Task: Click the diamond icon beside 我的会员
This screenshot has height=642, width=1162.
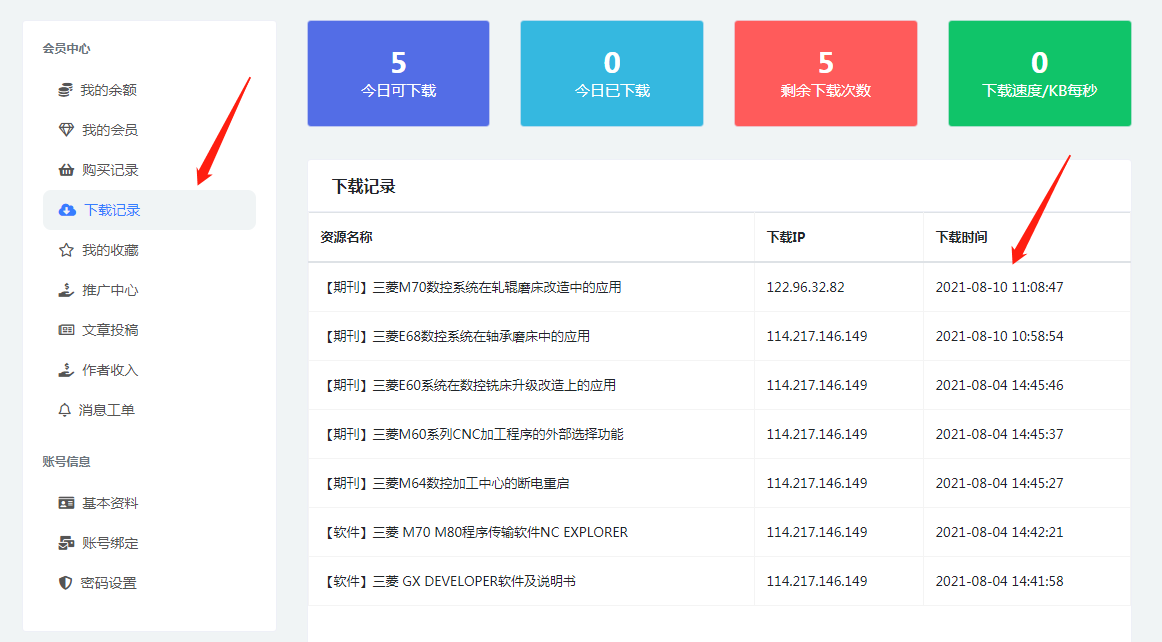Action: [66, 130]
